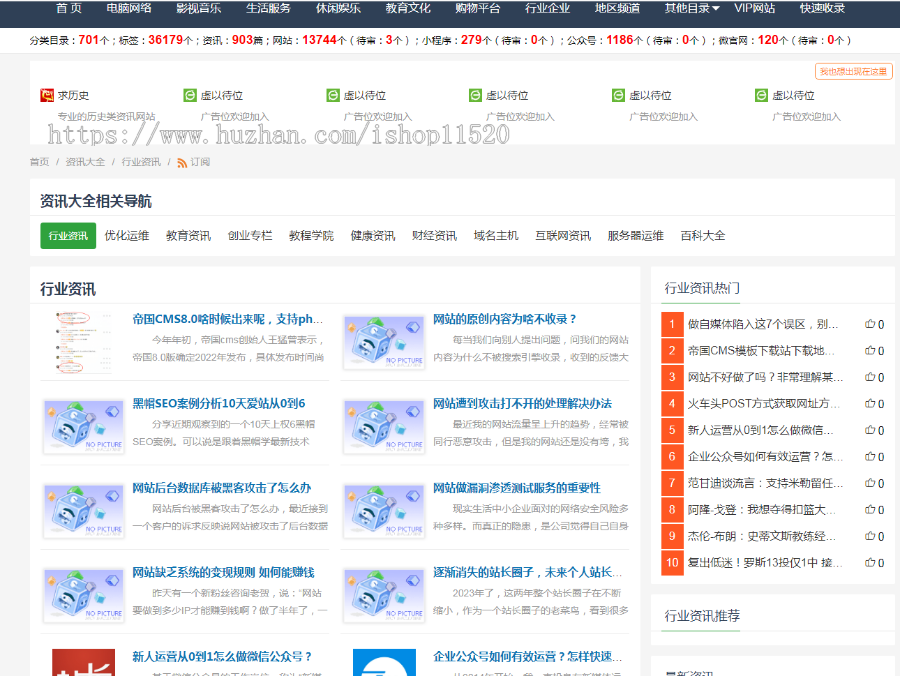Click breadcrumb link 资讯大全
This screenshot has width=900, height=676.
pyautogui.click(x=85, y=162)
